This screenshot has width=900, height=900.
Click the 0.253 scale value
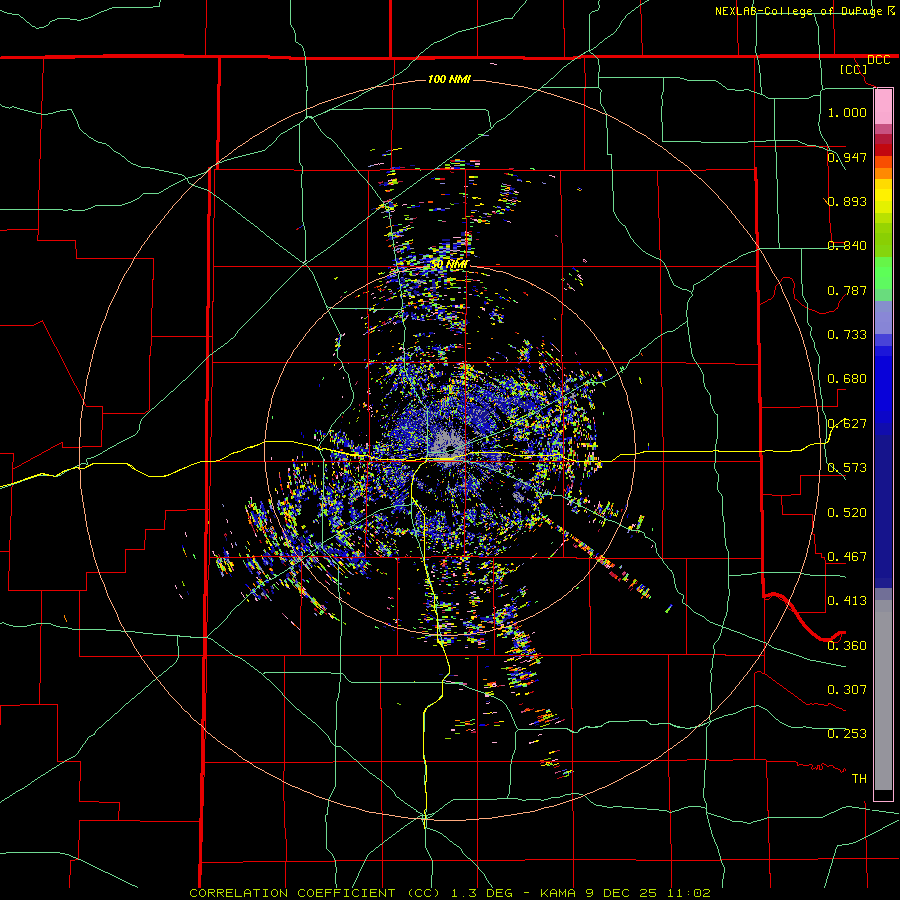pyautogui.click(x=847, y=734)
